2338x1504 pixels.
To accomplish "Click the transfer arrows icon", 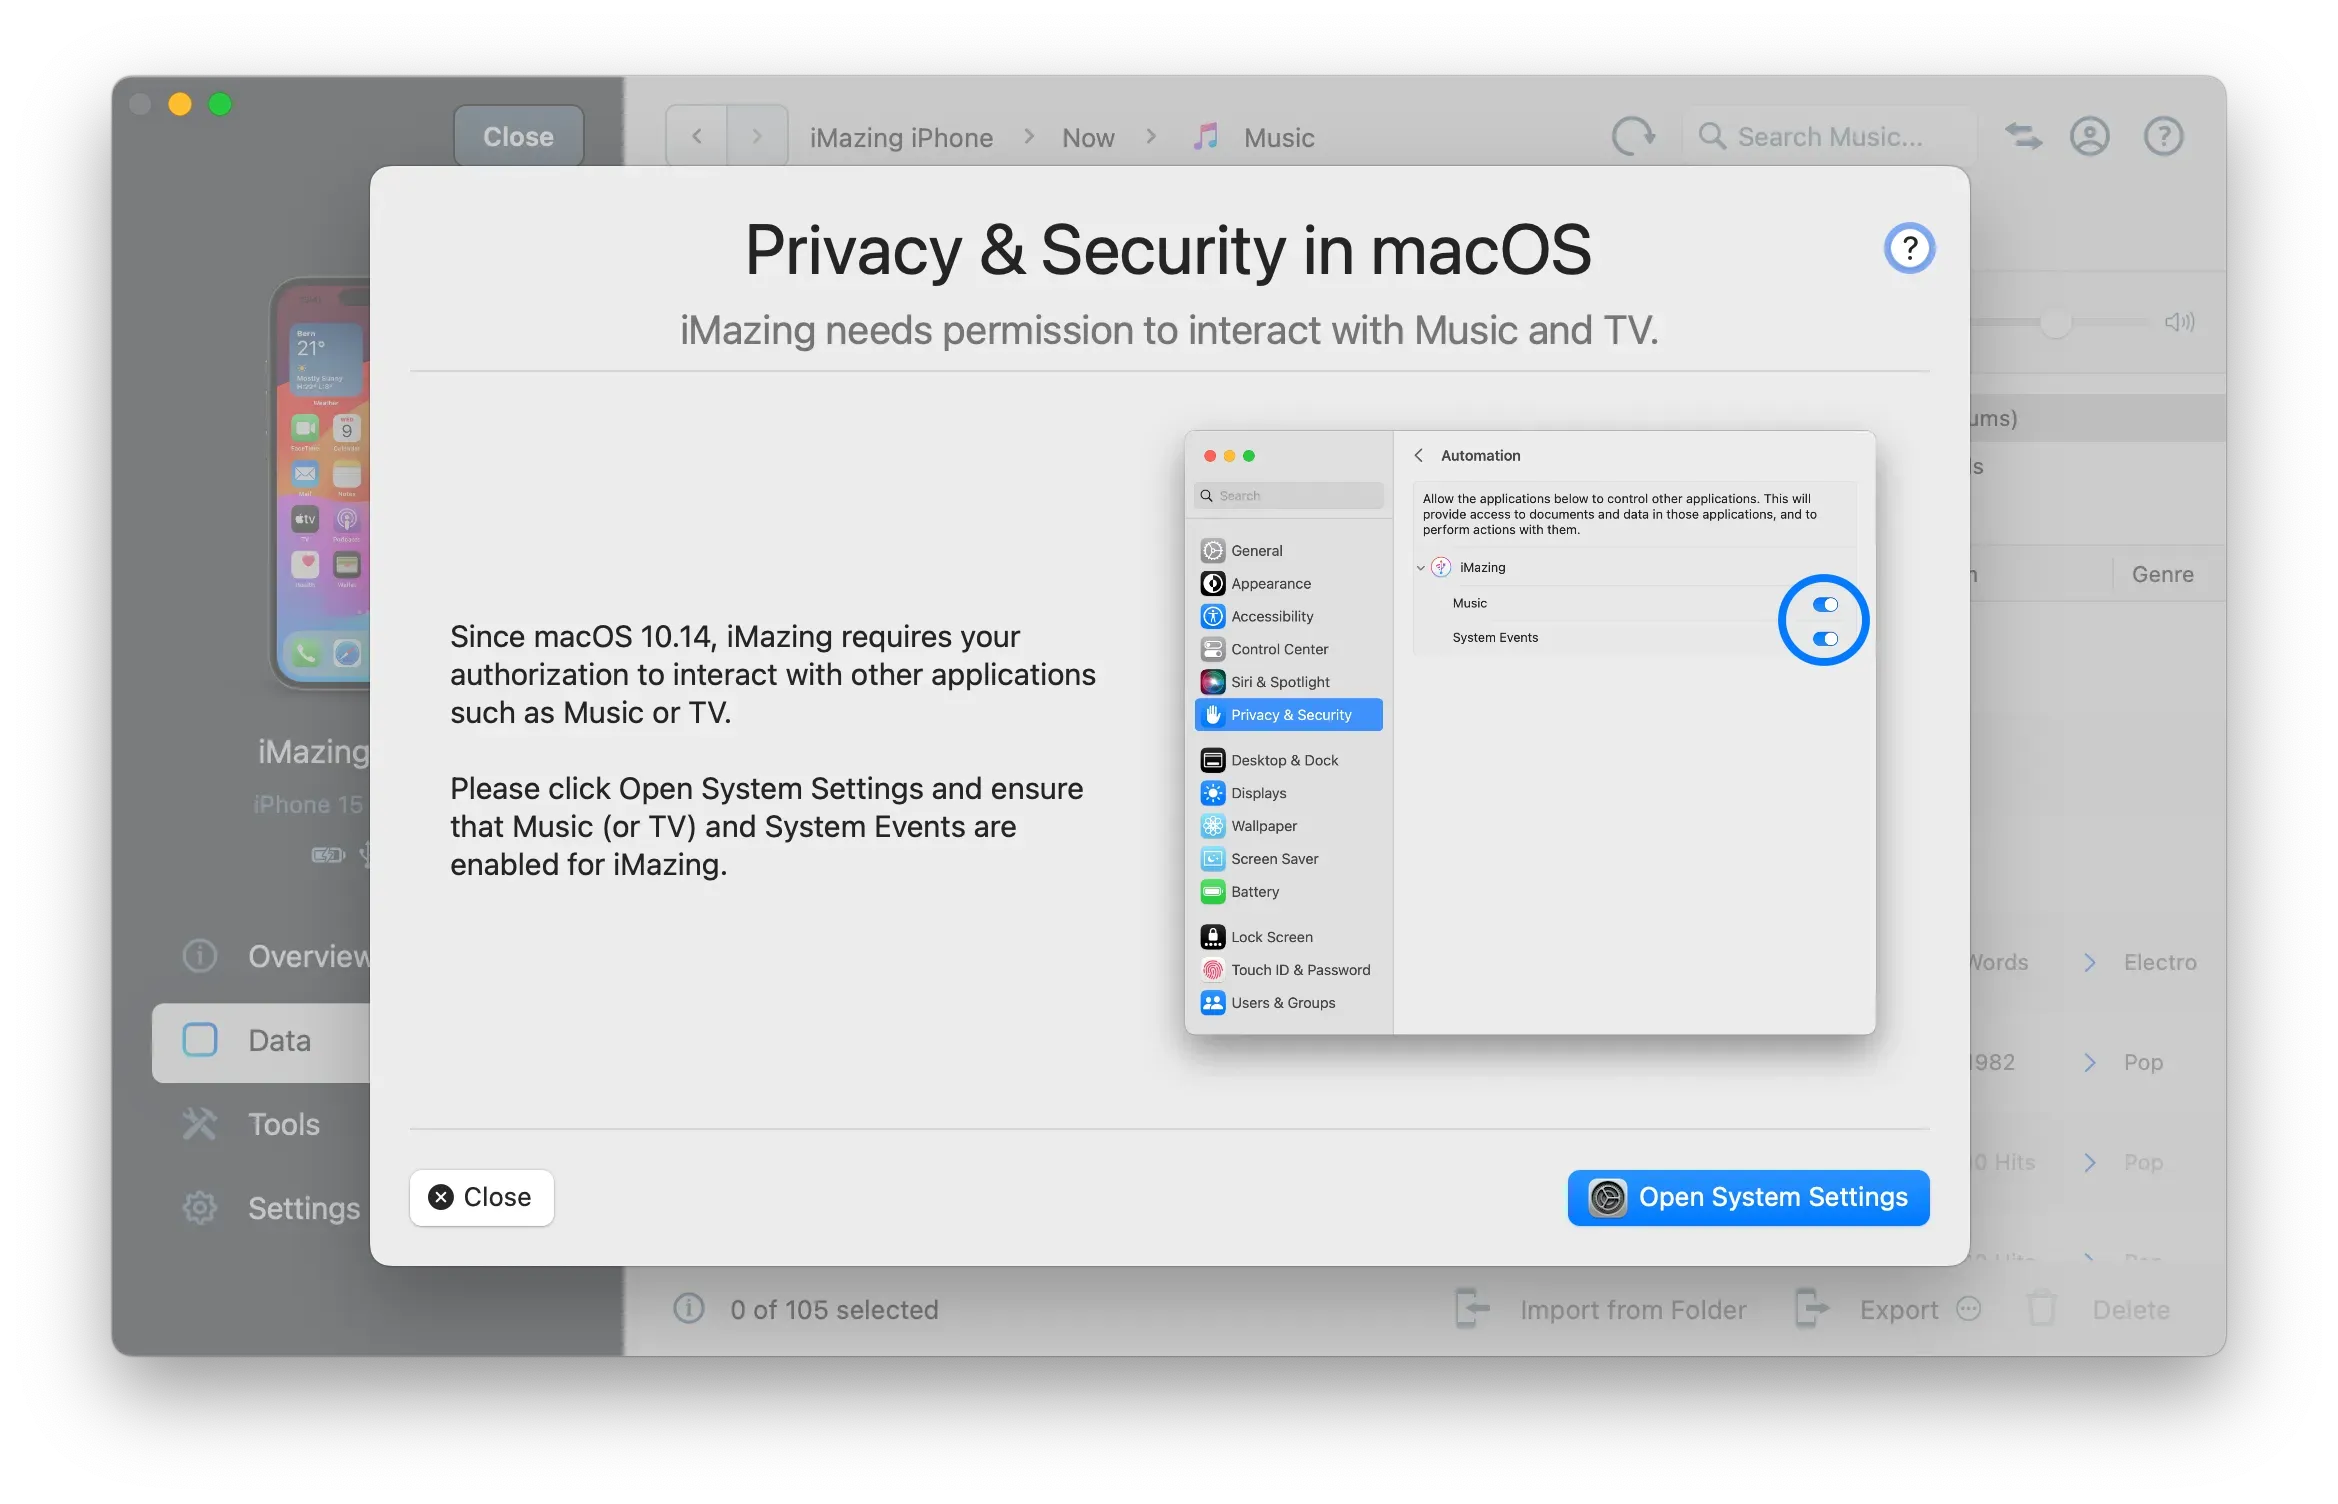I will pyautogui.click(x=2024, y=136).
